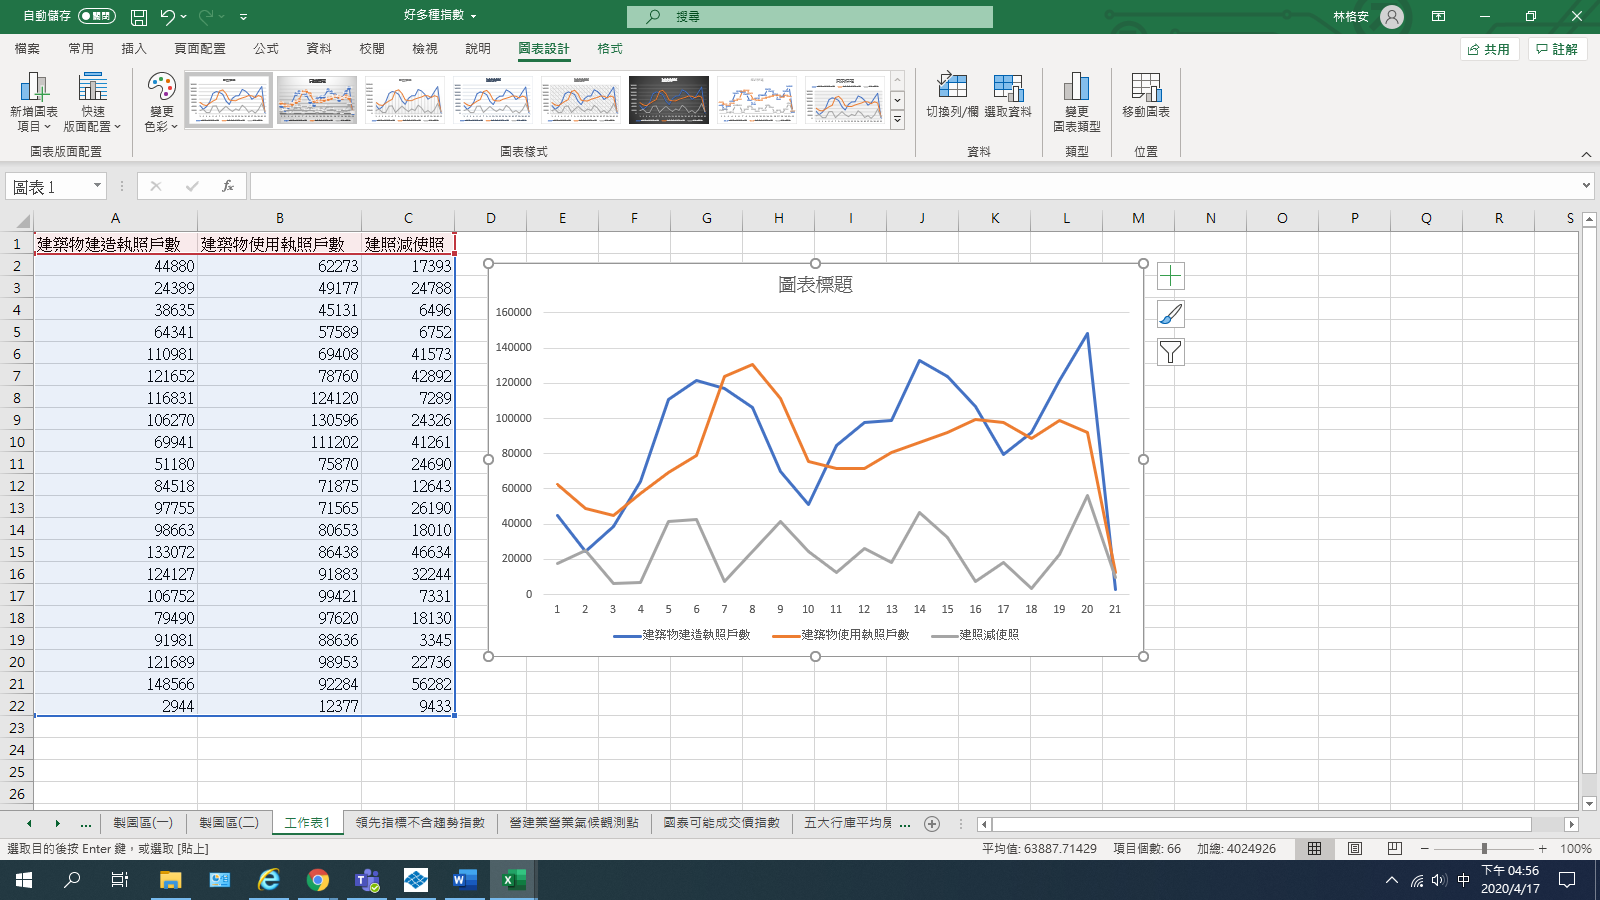Open 新增圖表項目 add chart element

tap(34, 102)
